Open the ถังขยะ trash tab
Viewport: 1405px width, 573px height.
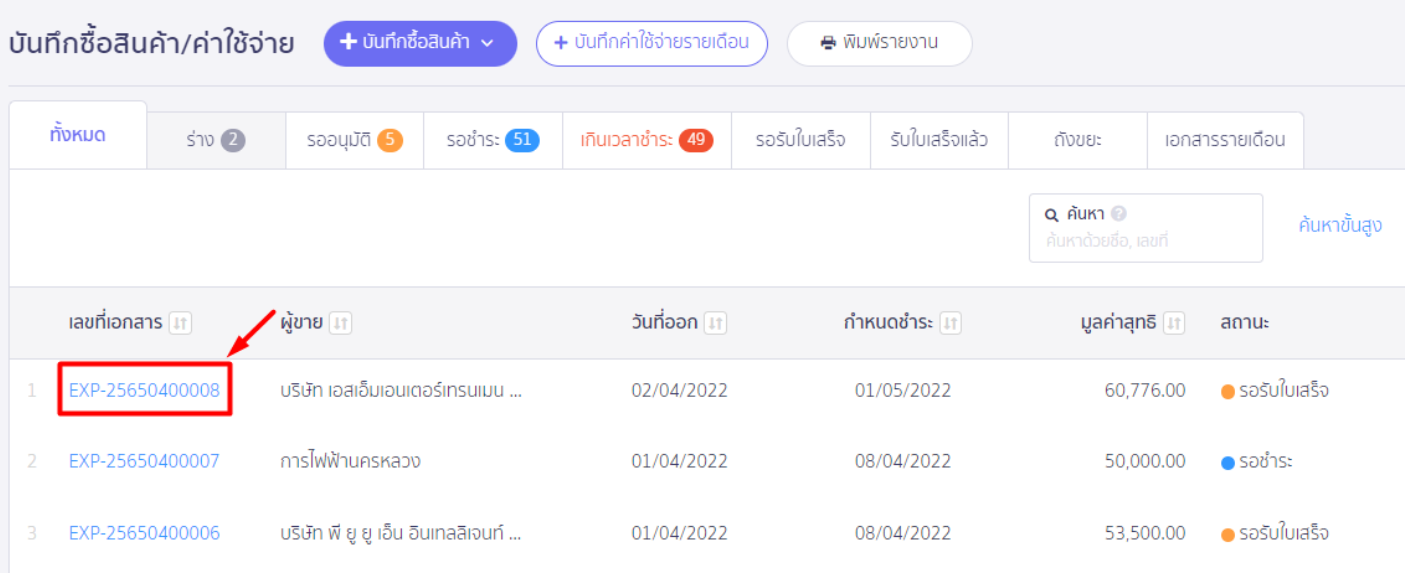pyautogui.click(x=1078, y=140)
